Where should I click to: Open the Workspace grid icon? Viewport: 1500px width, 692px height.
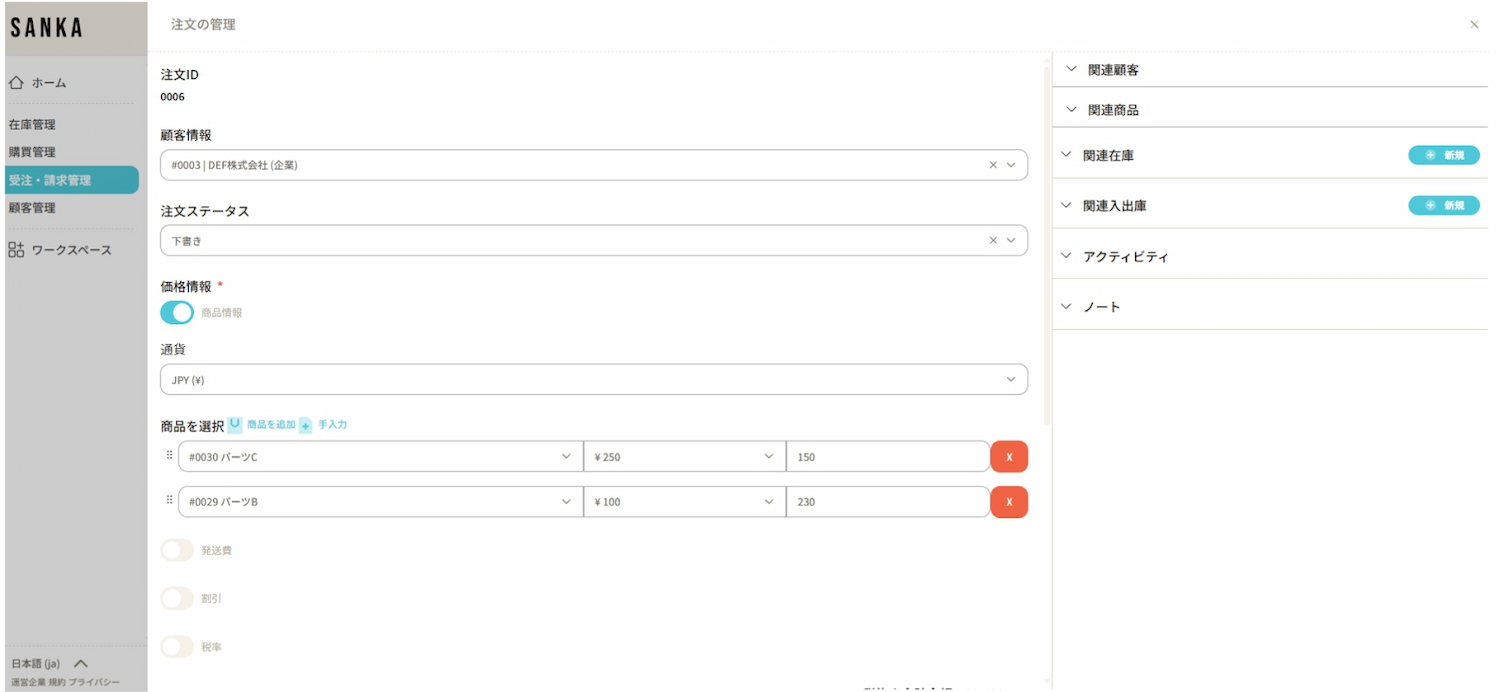(16, 250)
